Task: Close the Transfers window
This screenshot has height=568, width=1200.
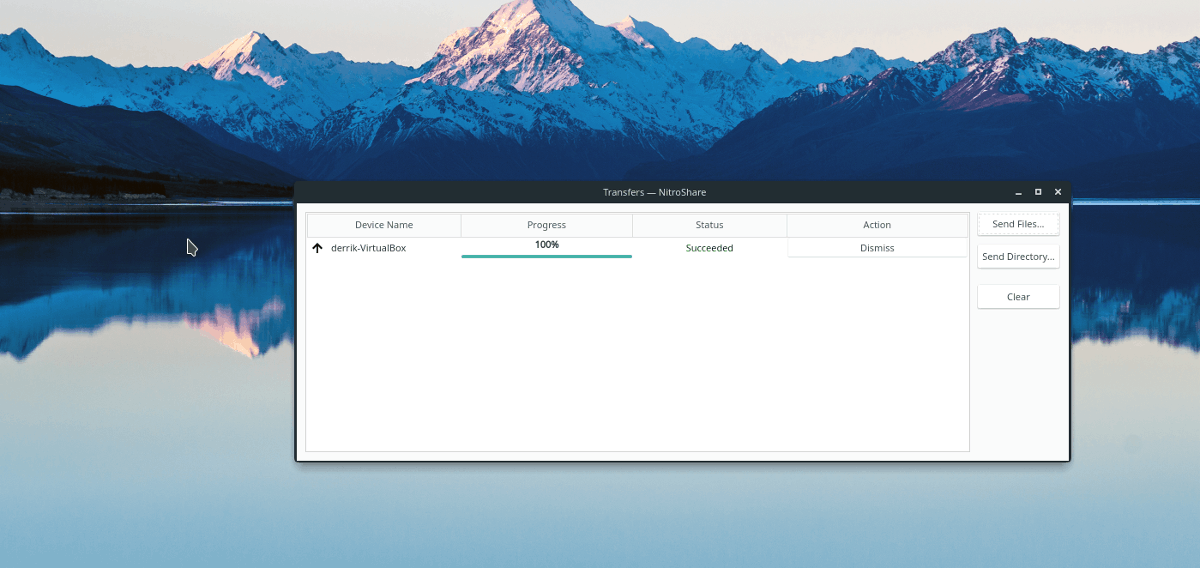Action: (x=1058, y=192)
